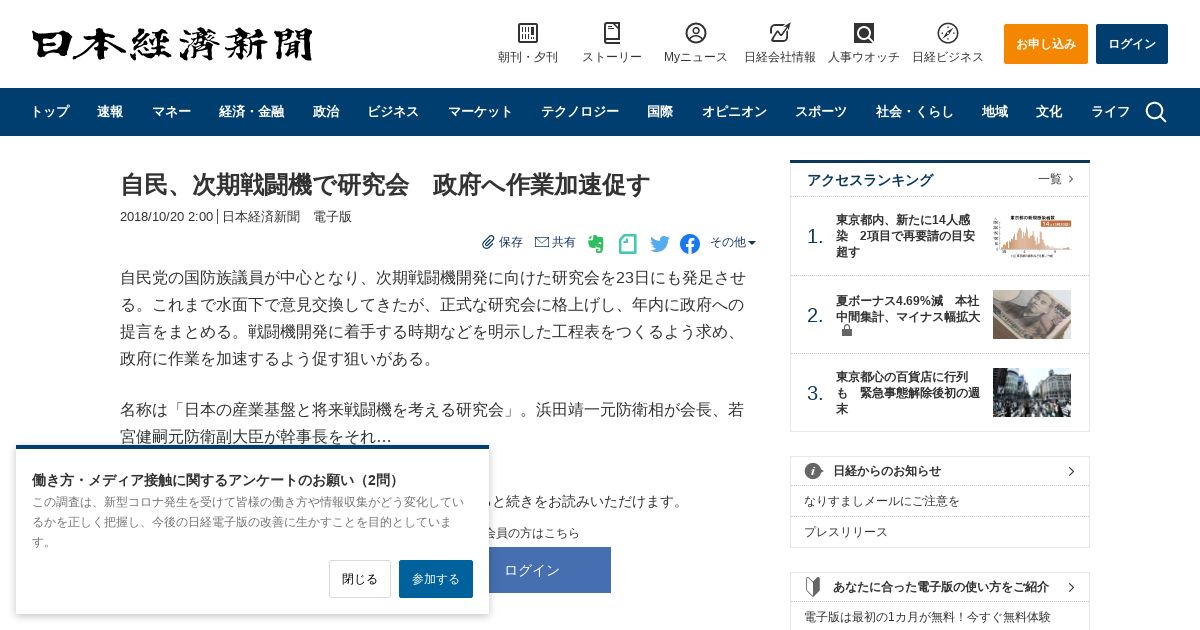Viewport: 1200px width, 630px height.
Task: Open the 速報 navigation tab
Action: pyautogui.click(x=110, y=112)
